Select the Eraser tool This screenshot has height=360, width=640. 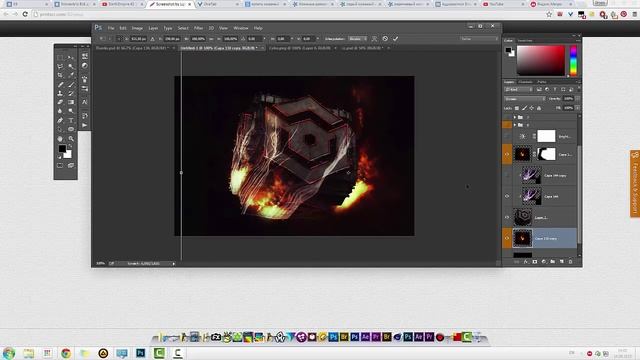pos(60,102)
